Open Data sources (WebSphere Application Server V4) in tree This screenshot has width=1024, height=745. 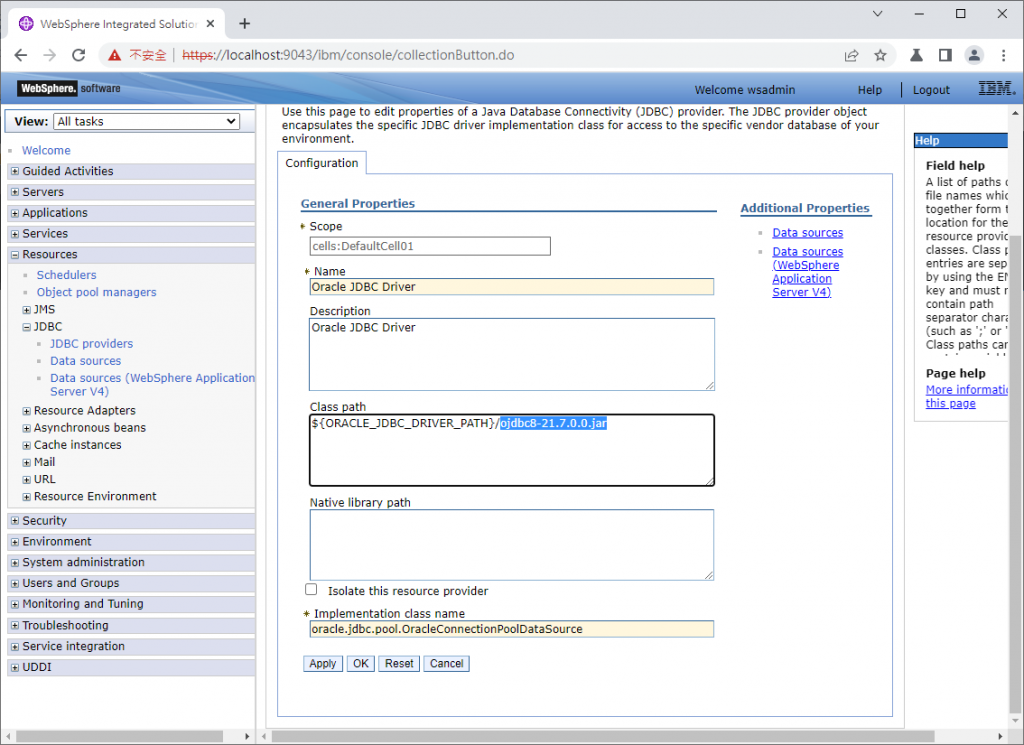click(x=152, y=385)
